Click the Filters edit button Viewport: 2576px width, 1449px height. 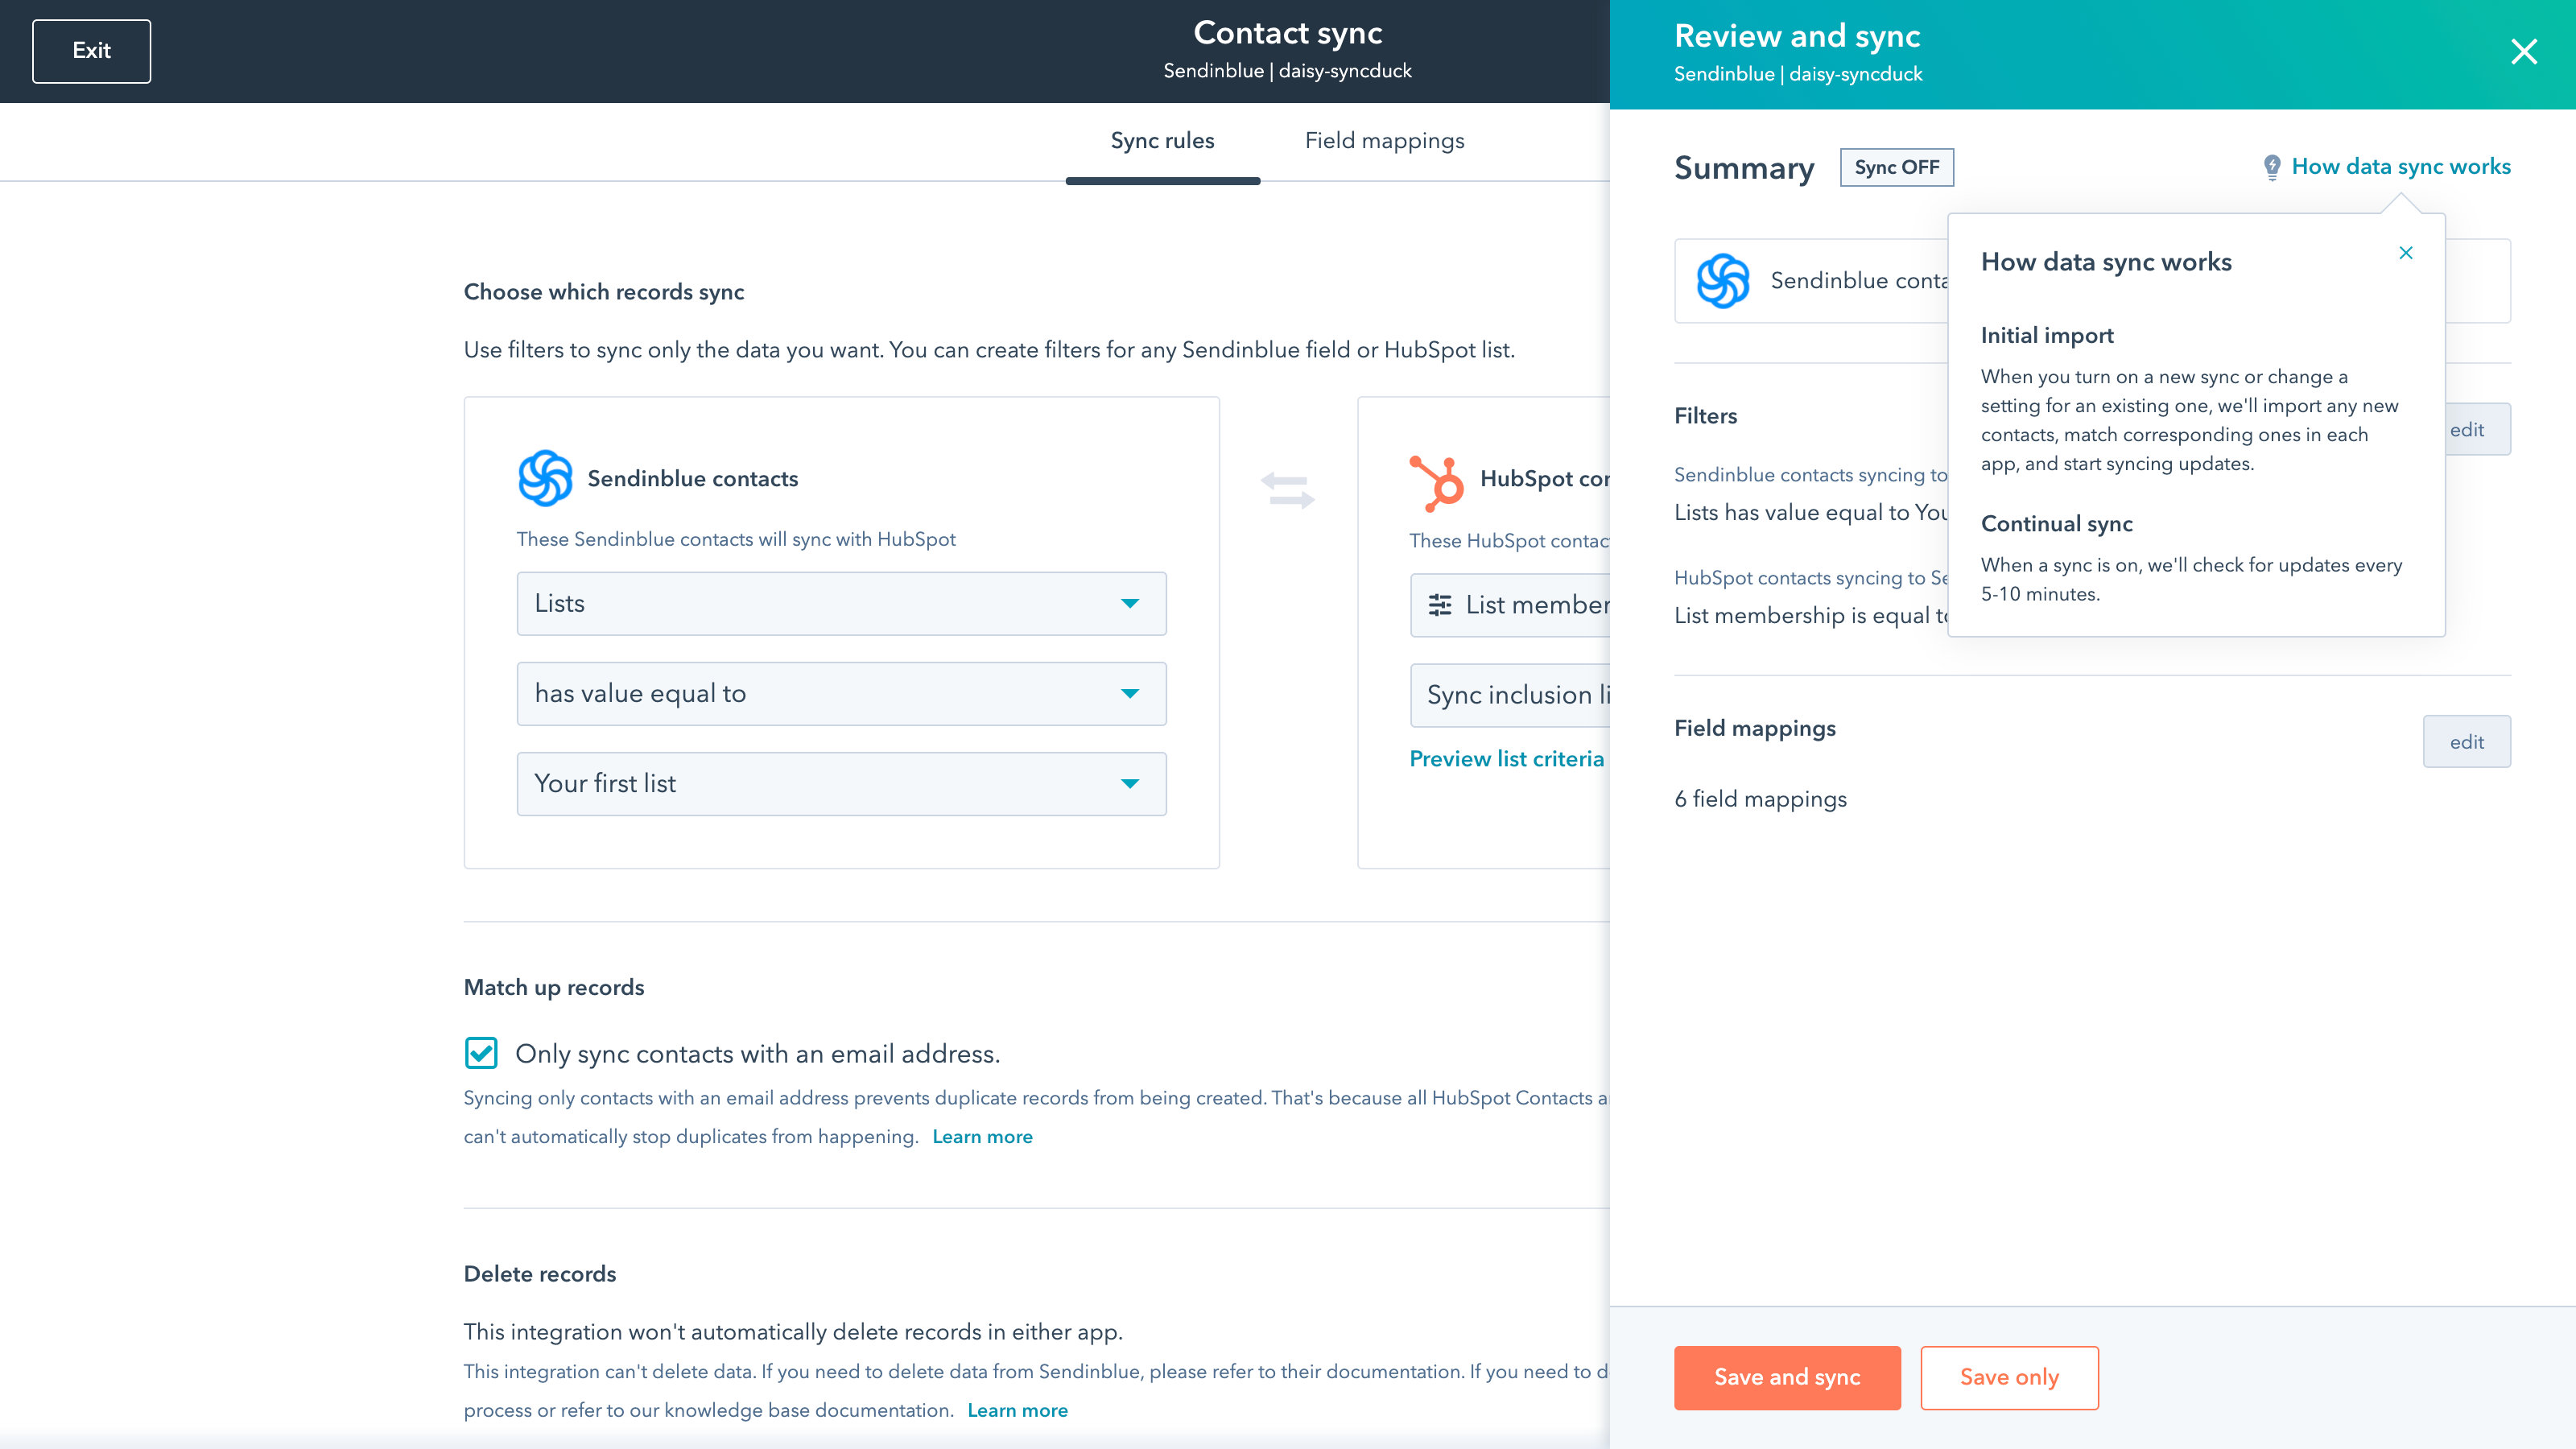(2468, 428)
